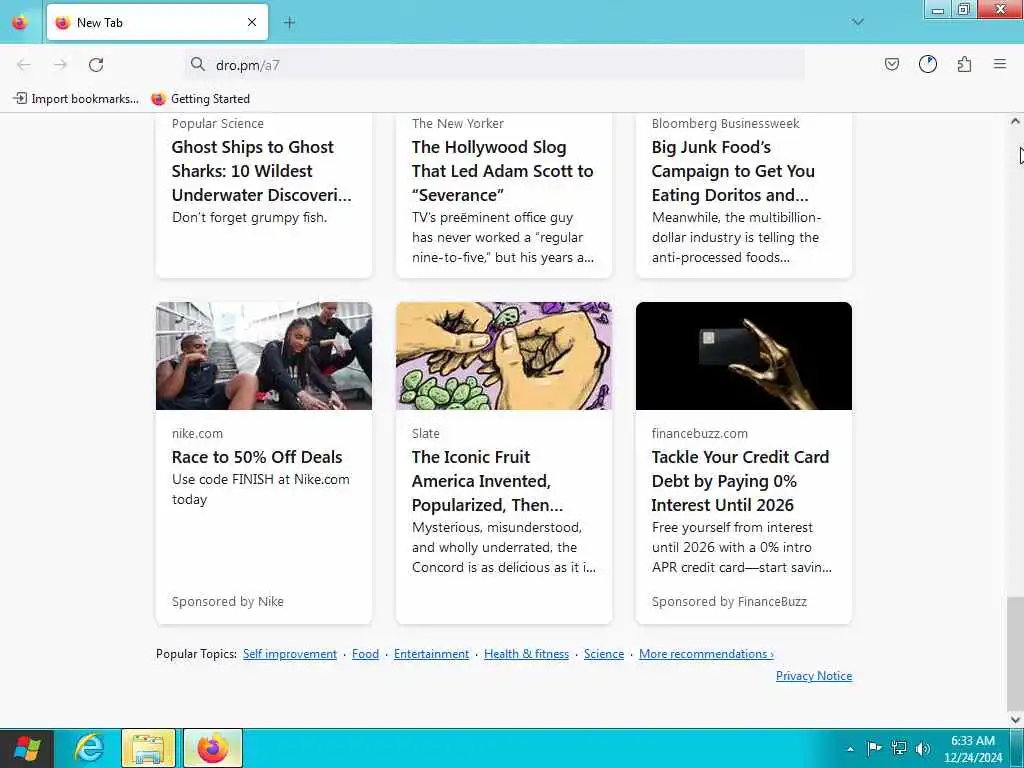Open Health & fitness topic

point(526,654)
